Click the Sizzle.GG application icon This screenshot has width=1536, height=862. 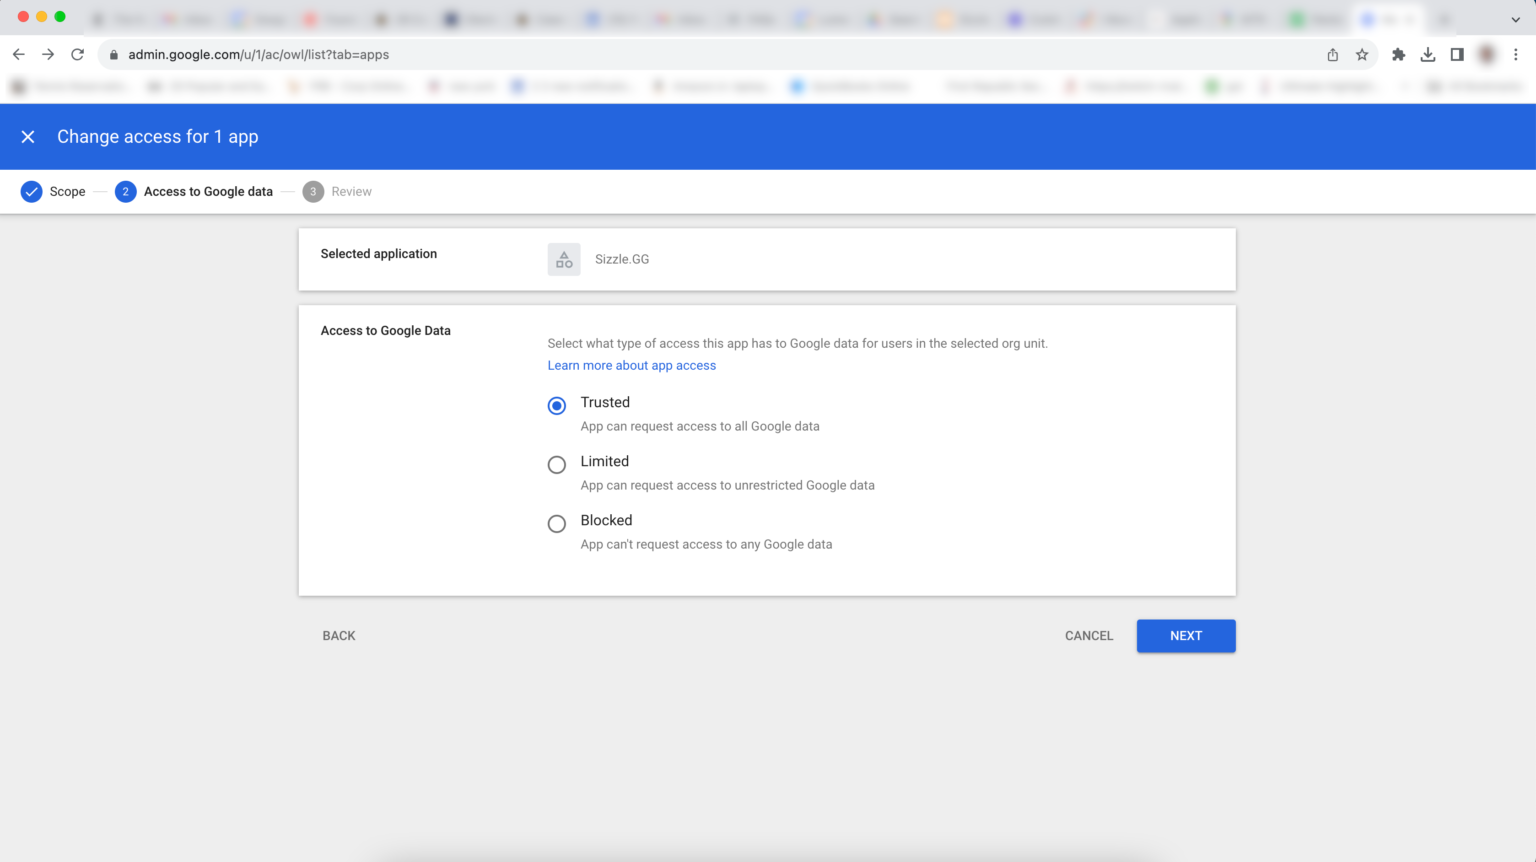[x=564, y=258]
